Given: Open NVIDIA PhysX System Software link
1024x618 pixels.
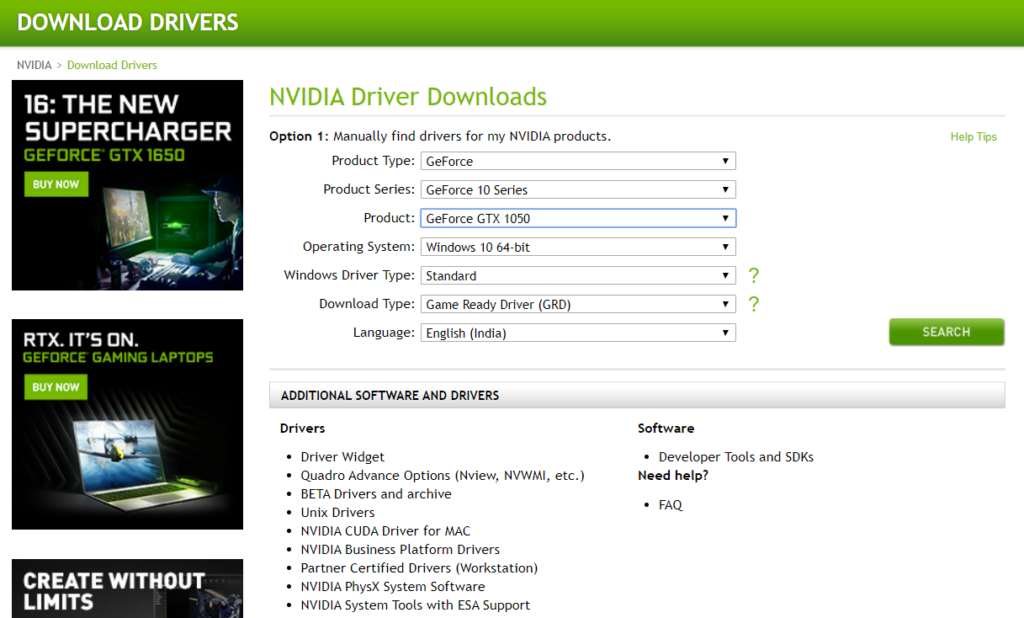Looking at the screenshot, I should click(392, 587).
